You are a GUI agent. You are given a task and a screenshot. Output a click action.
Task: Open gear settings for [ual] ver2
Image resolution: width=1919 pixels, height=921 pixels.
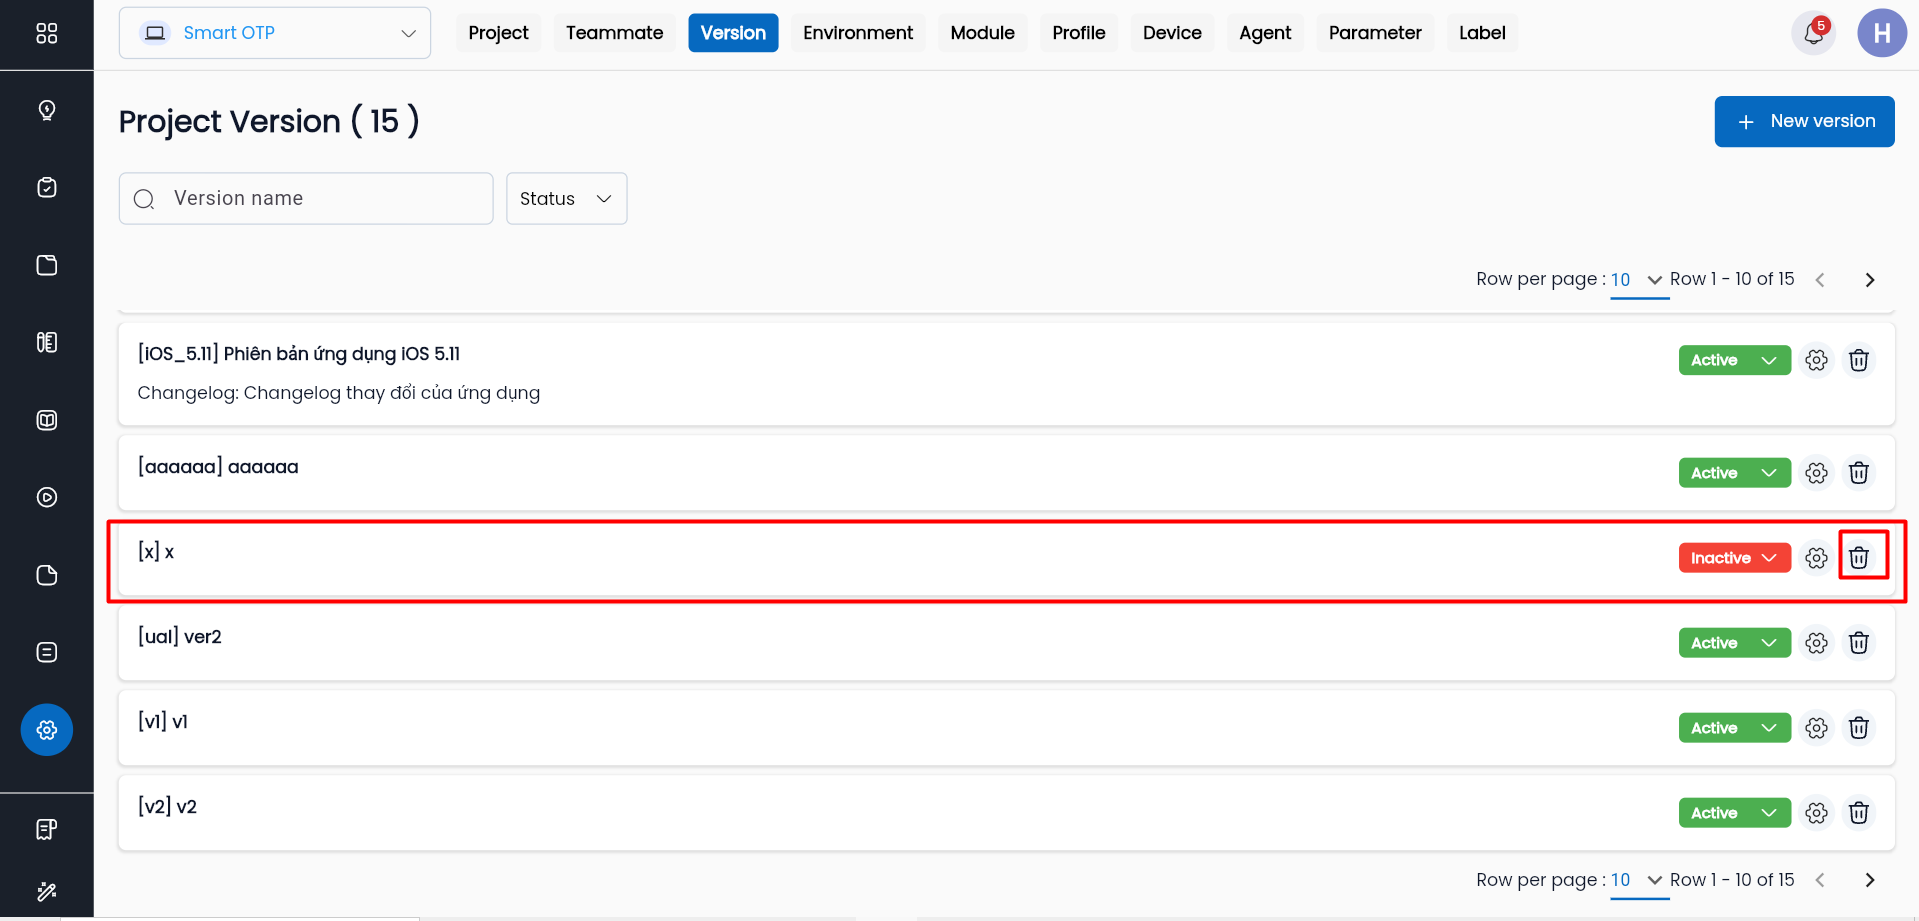pos(1816,643)
